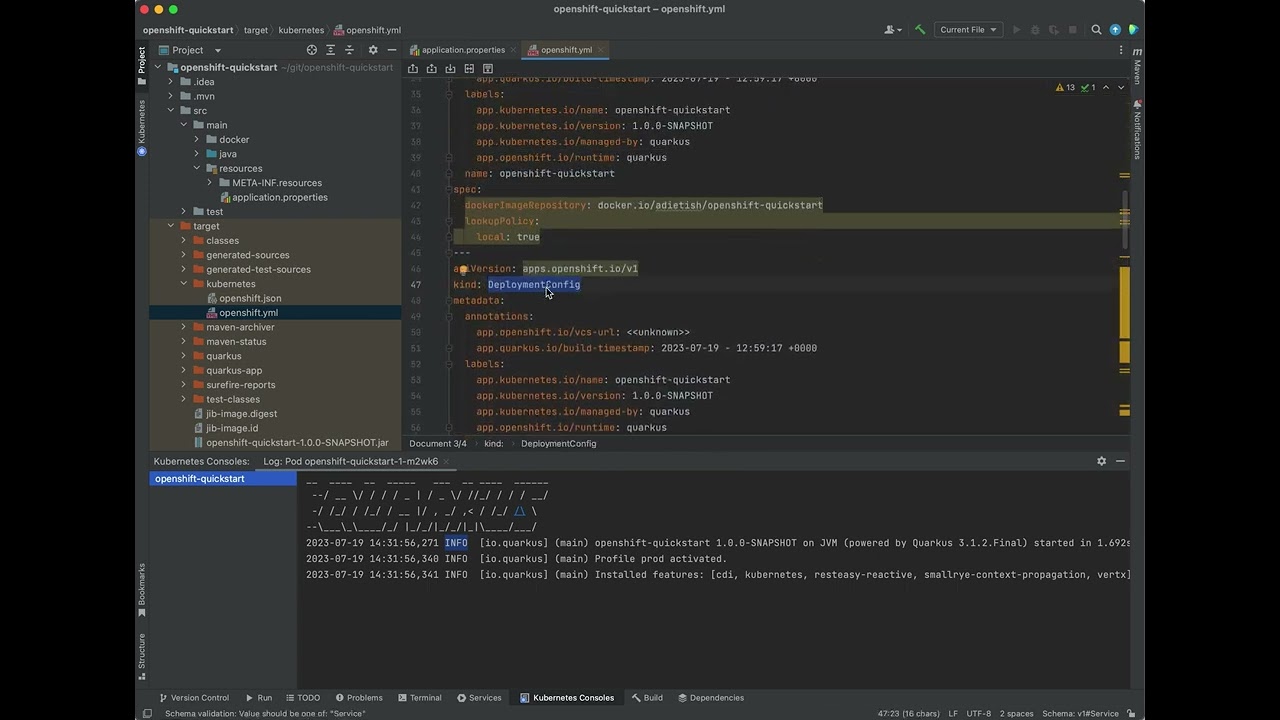Open the Dependencies tool window
The image size is (1280, 720).
[710, 698]
